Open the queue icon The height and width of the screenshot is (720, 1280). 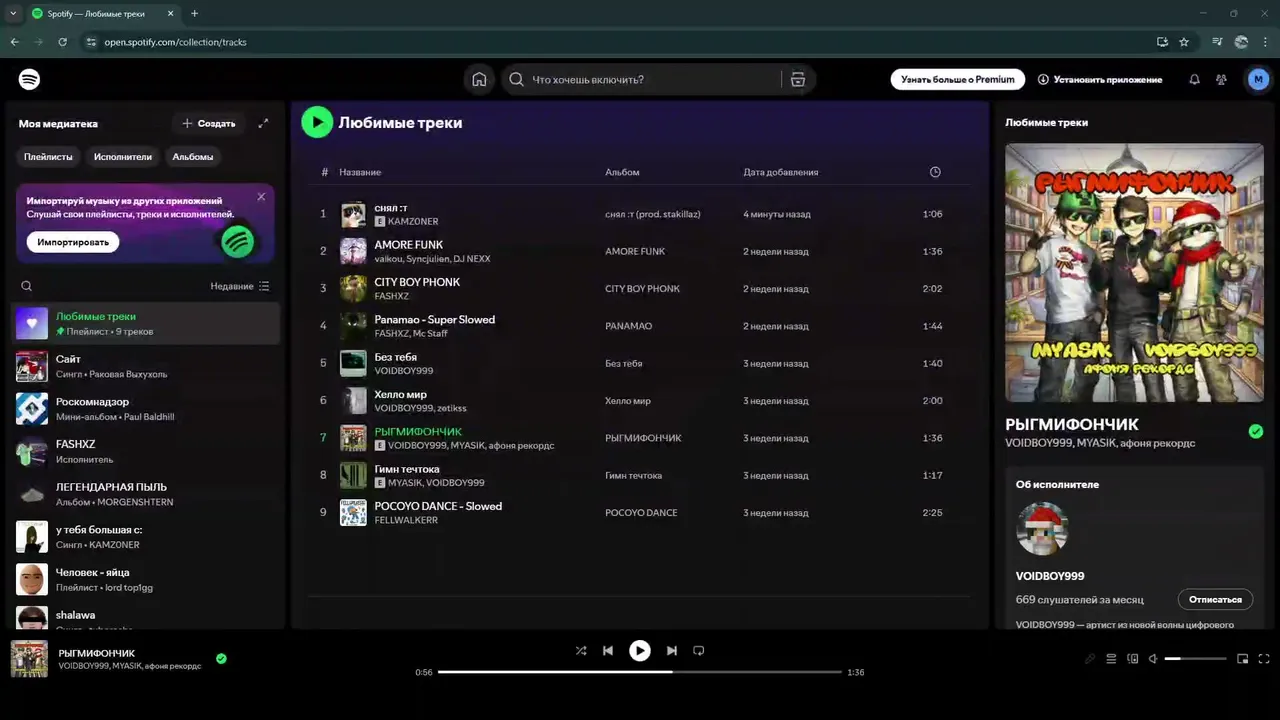[x=1111, y=659]
